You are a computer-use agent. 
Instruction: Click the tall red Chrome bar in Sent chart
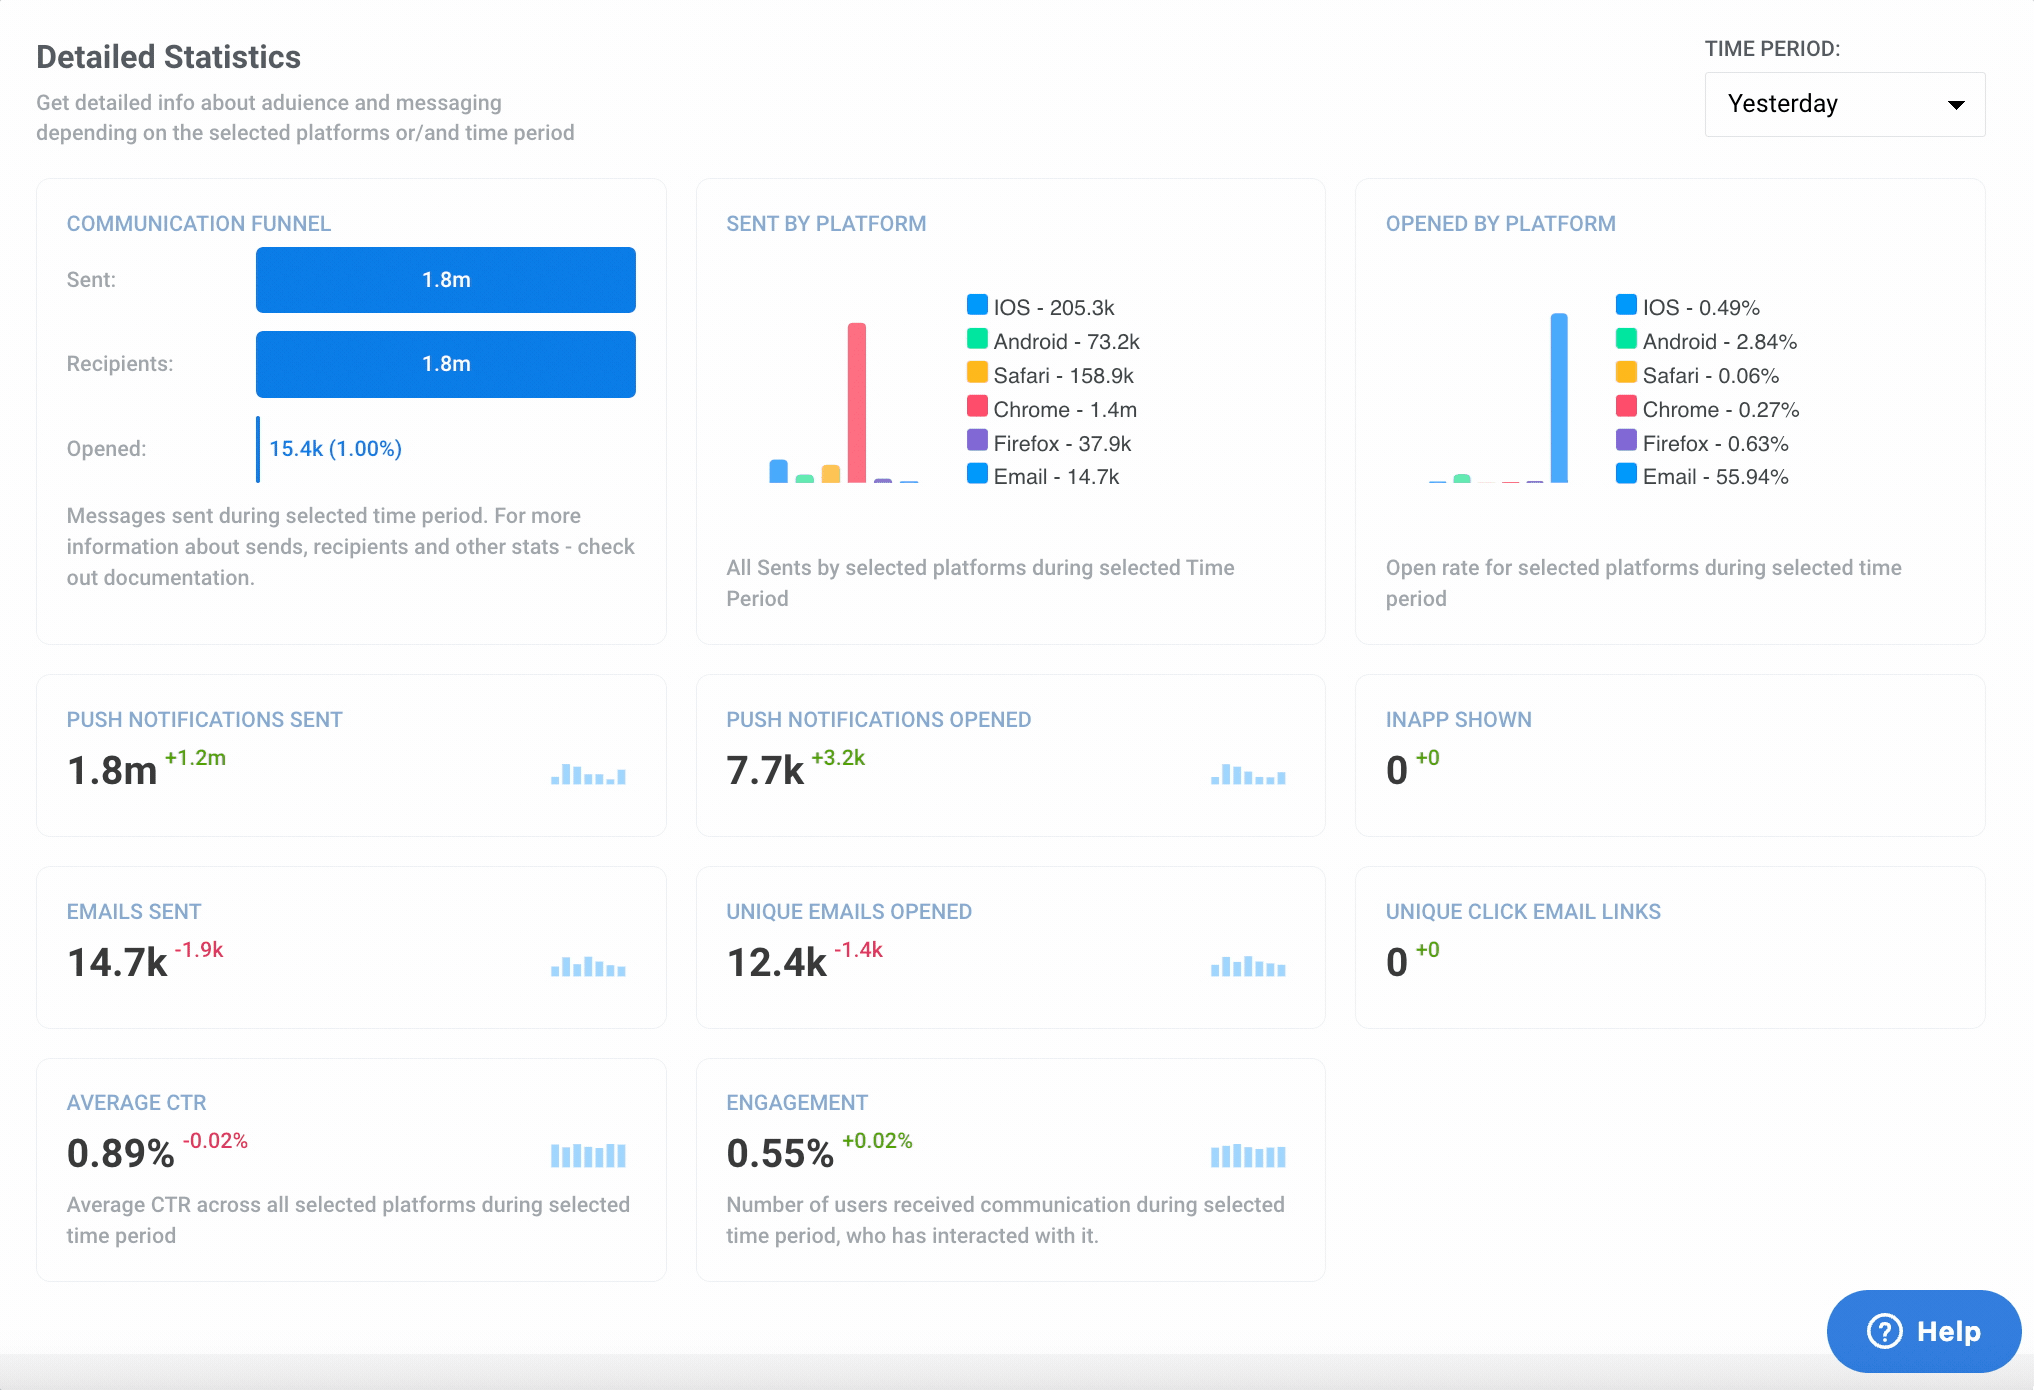point(856,402)
